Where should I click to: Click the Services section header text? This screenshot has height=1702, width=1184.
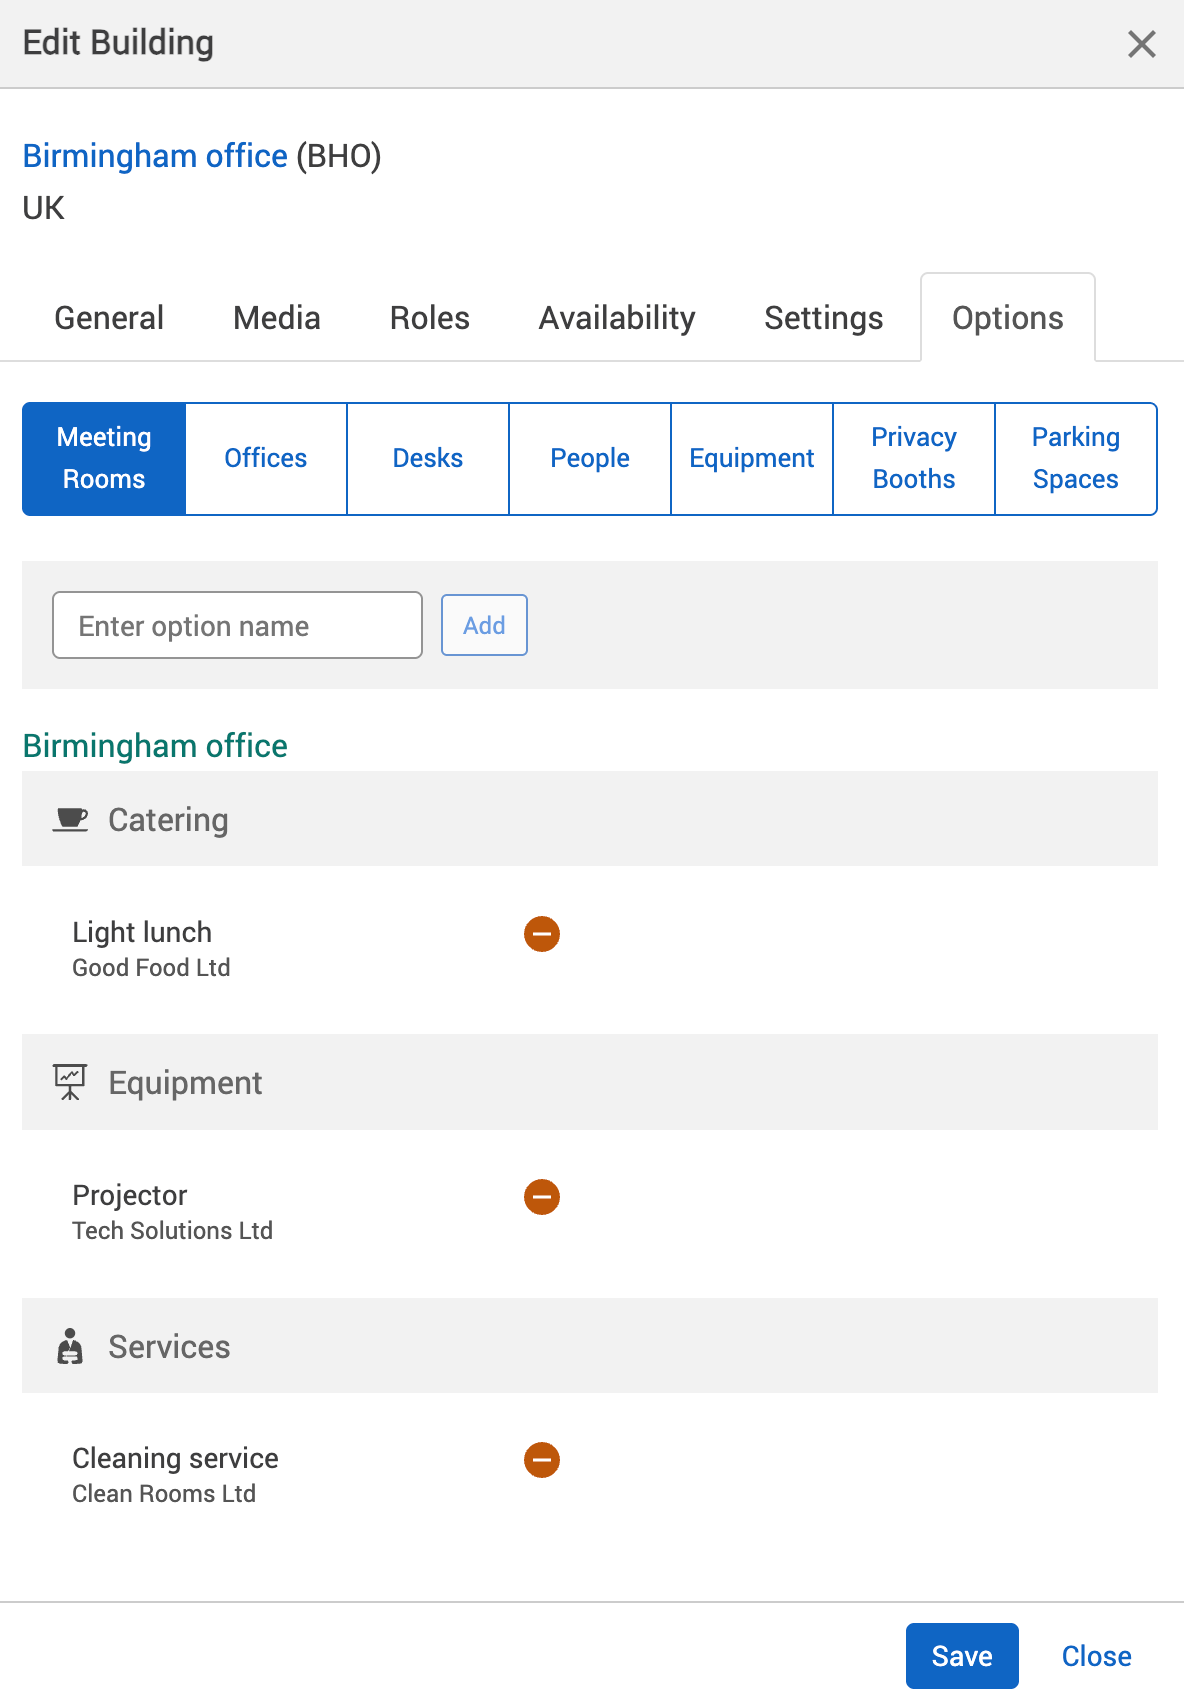(x=169, y=1346)
